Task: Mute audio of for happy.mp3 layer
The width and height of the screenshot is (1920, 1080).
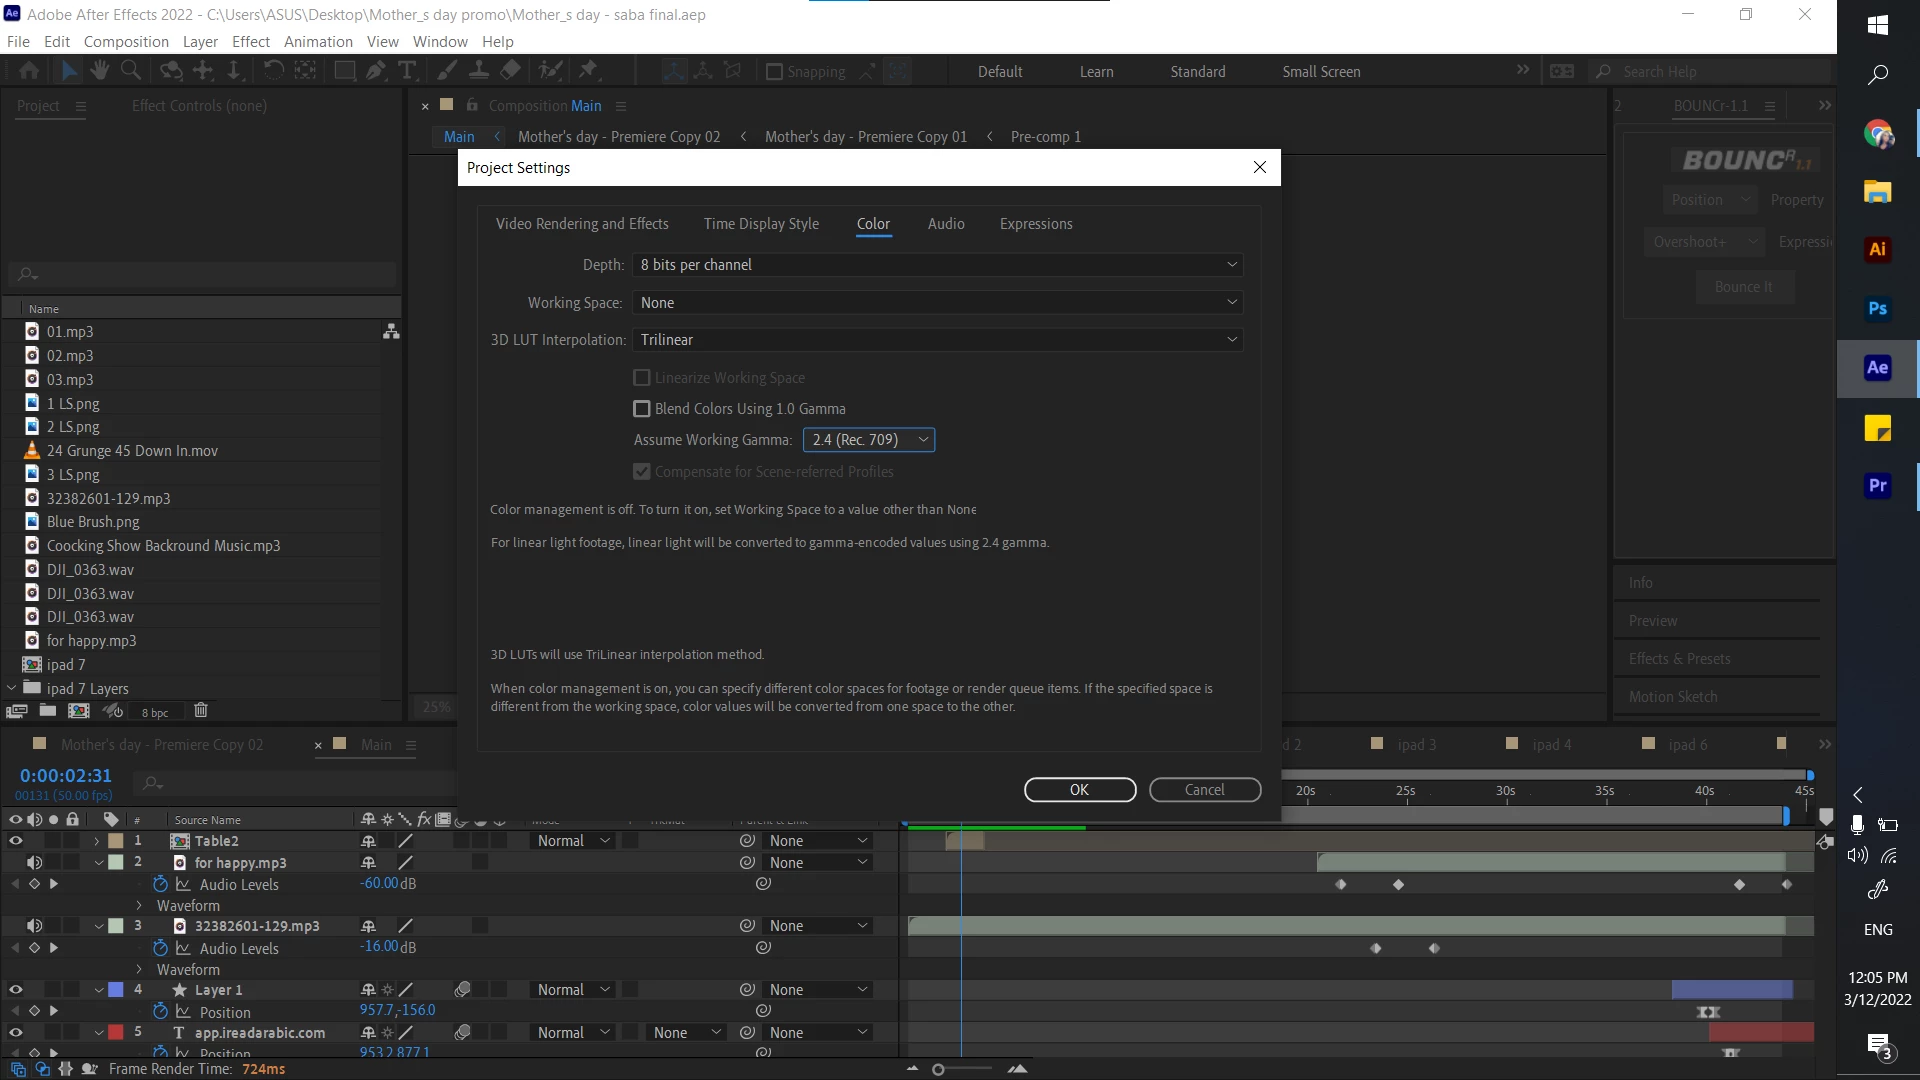Action: pyautogui.click(x=34, y=862)
